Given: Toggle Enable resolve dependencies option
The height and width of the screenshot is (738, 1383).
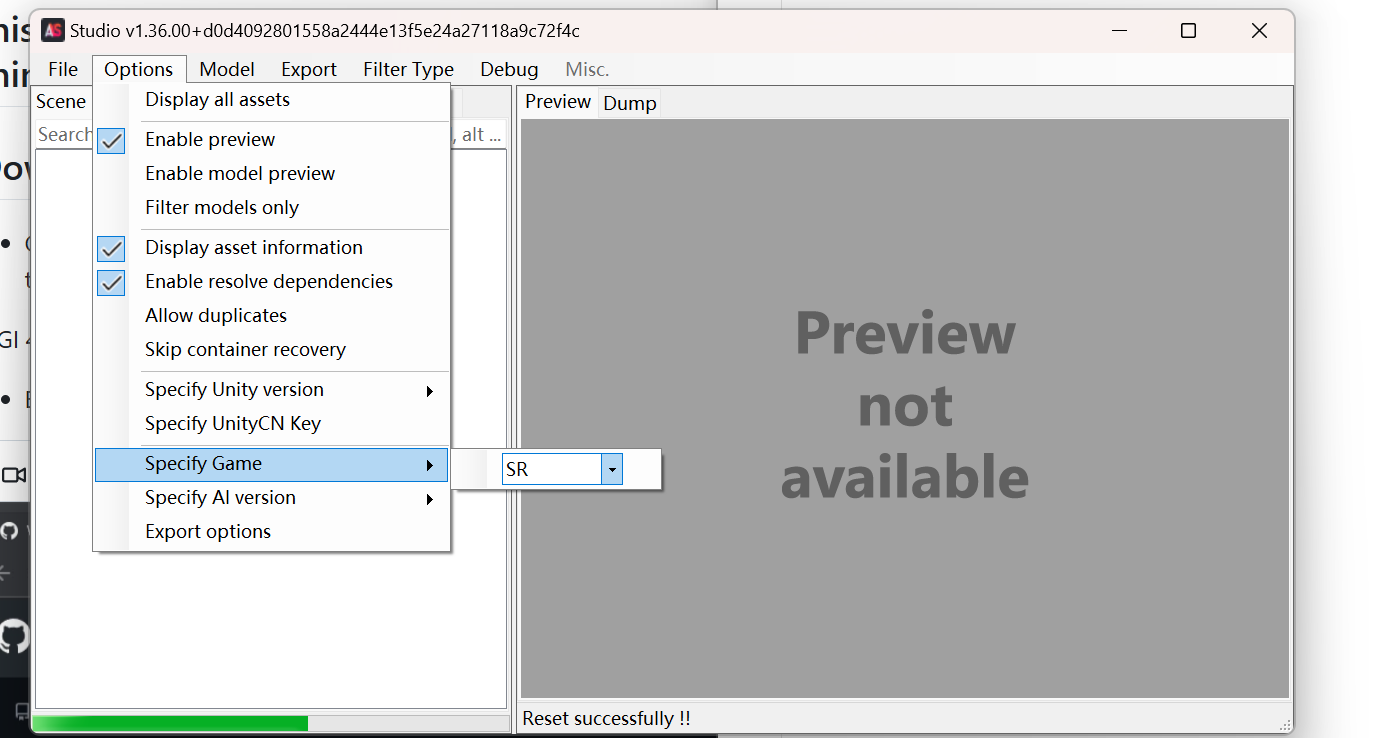Looking at the screenshot, I should [112, 282].
